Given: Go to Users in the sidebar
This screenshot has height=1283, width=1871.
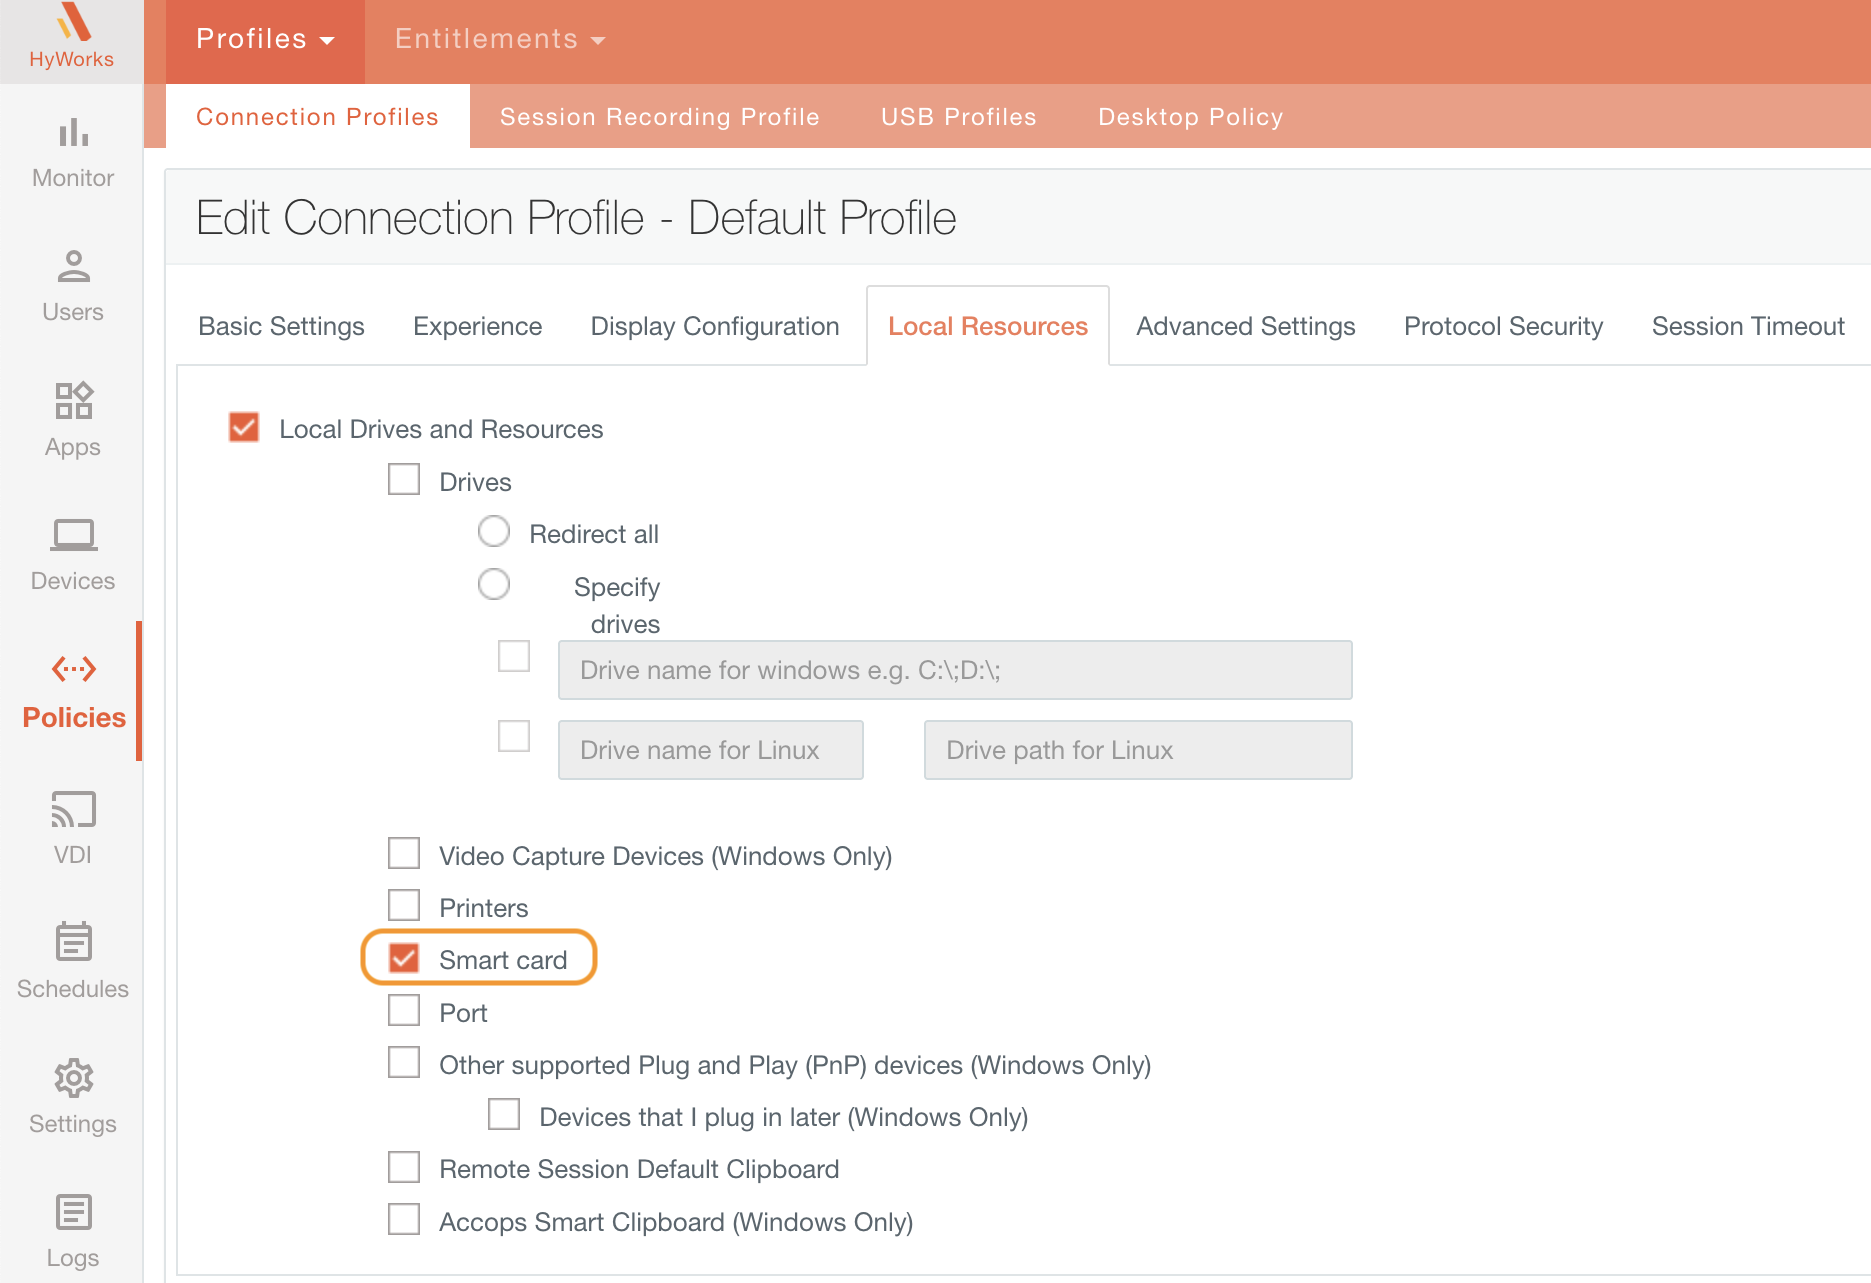Looking at the screenshot, I should click(73, 267).
